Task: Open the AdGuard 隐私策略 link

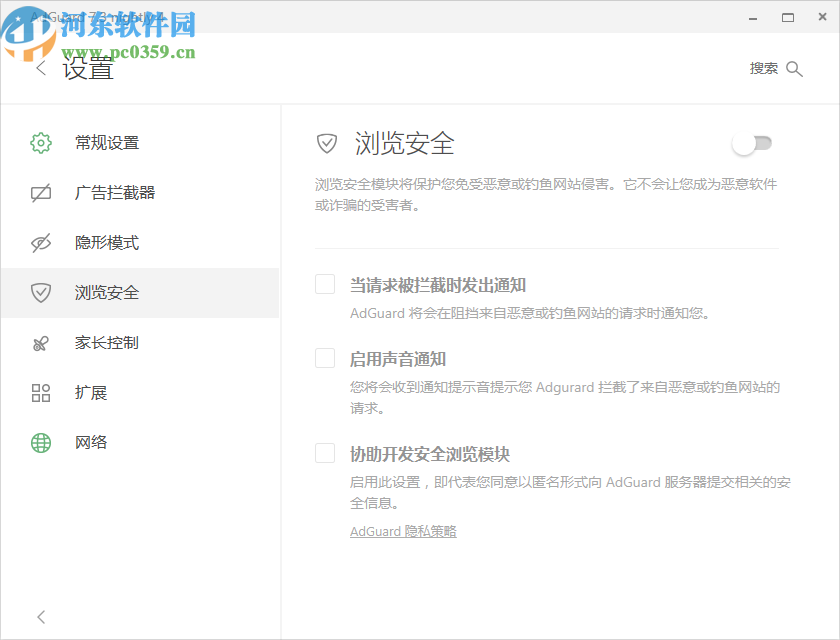Action: (403, 531)
